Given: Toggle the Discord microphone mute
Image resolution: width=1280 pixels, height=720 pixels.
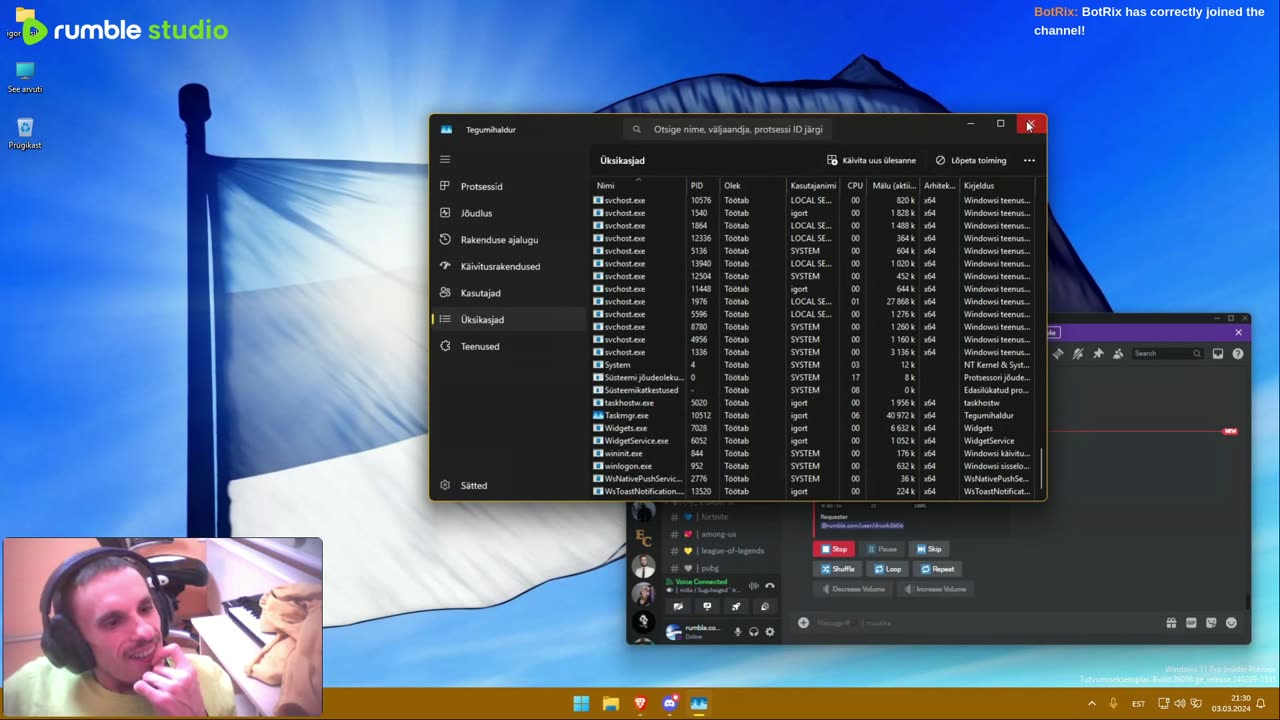Looking at the screenshot, I should pyautogui.click(x=738, y=632).
